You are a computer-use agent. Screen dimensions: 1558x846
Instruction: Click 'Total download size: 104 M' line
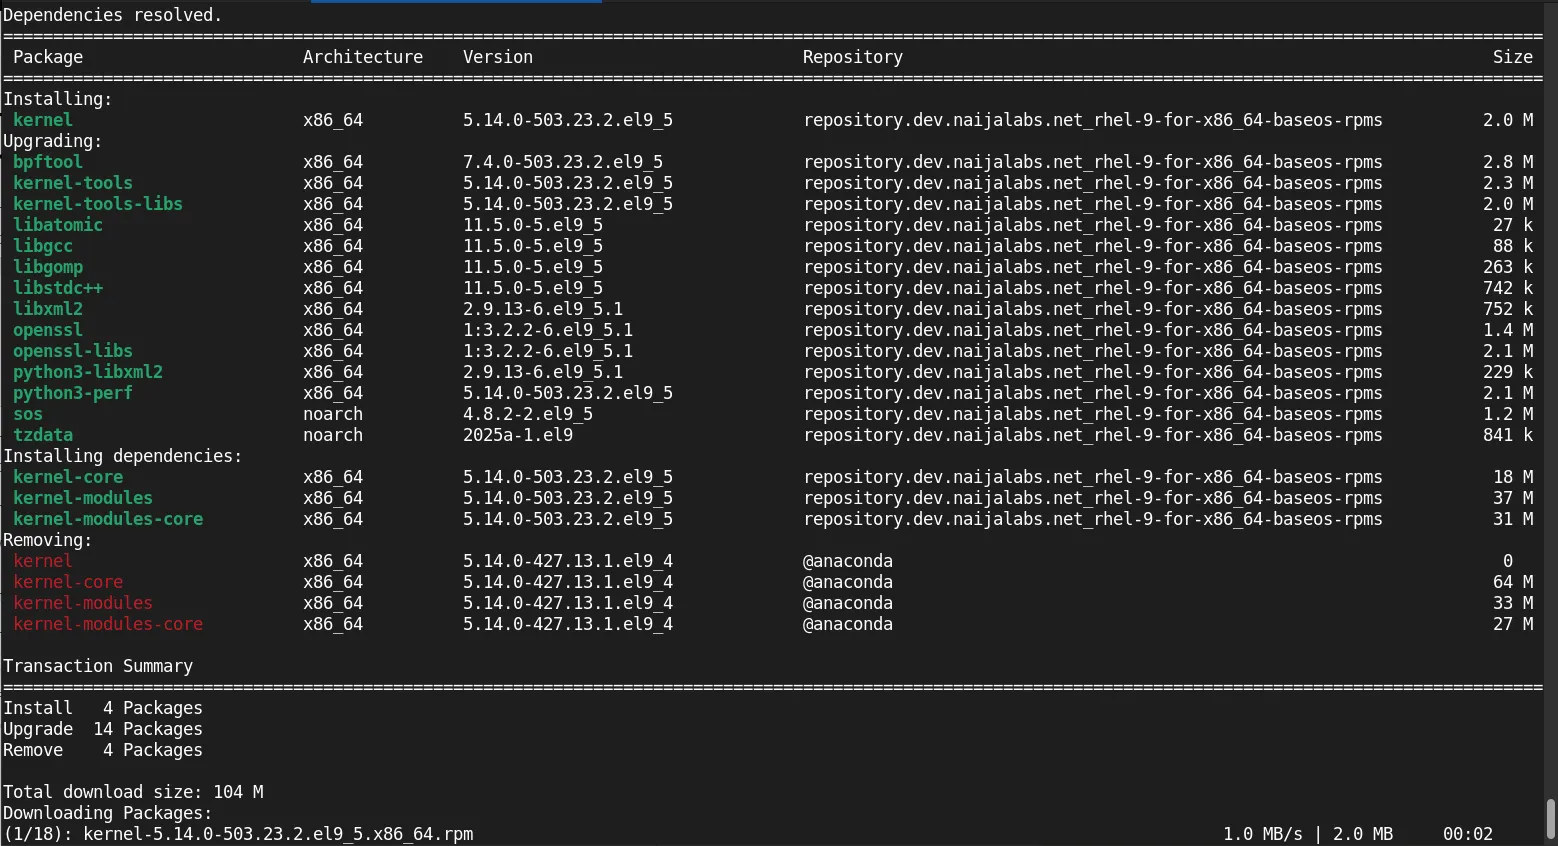pyautogui.click(x=133, y=792)
